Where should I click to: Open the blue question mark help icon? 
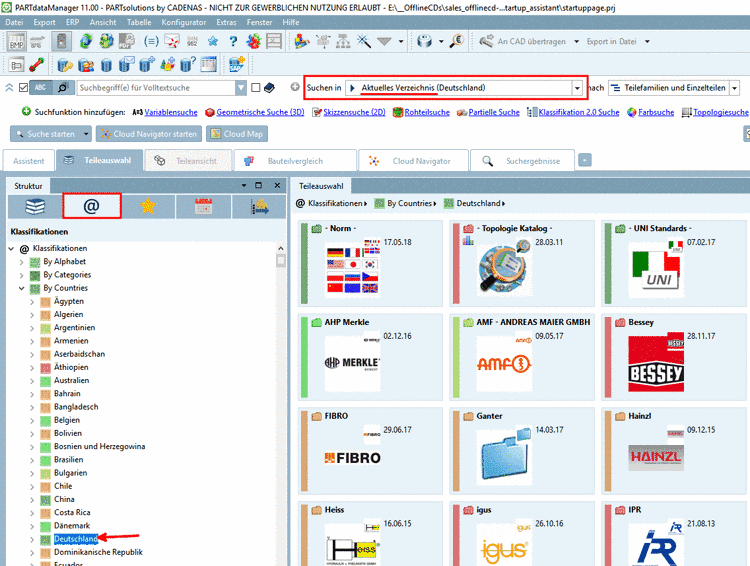pos(233,42)
